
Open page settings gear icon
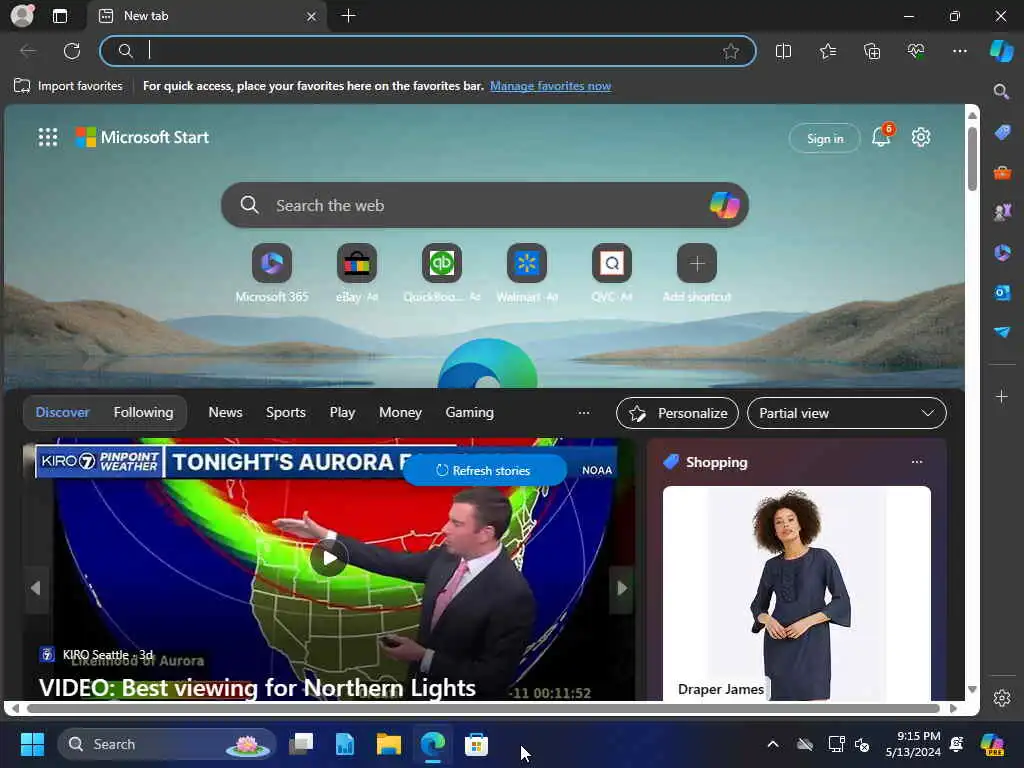pyautogui.click(x=921, y=137)
